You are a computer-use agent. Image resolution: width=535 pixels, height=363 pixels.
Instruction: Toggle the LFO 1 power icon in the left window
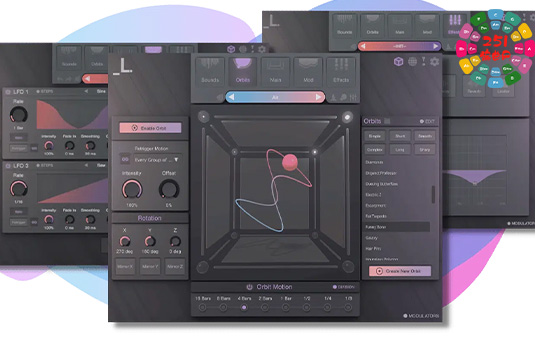8,92
